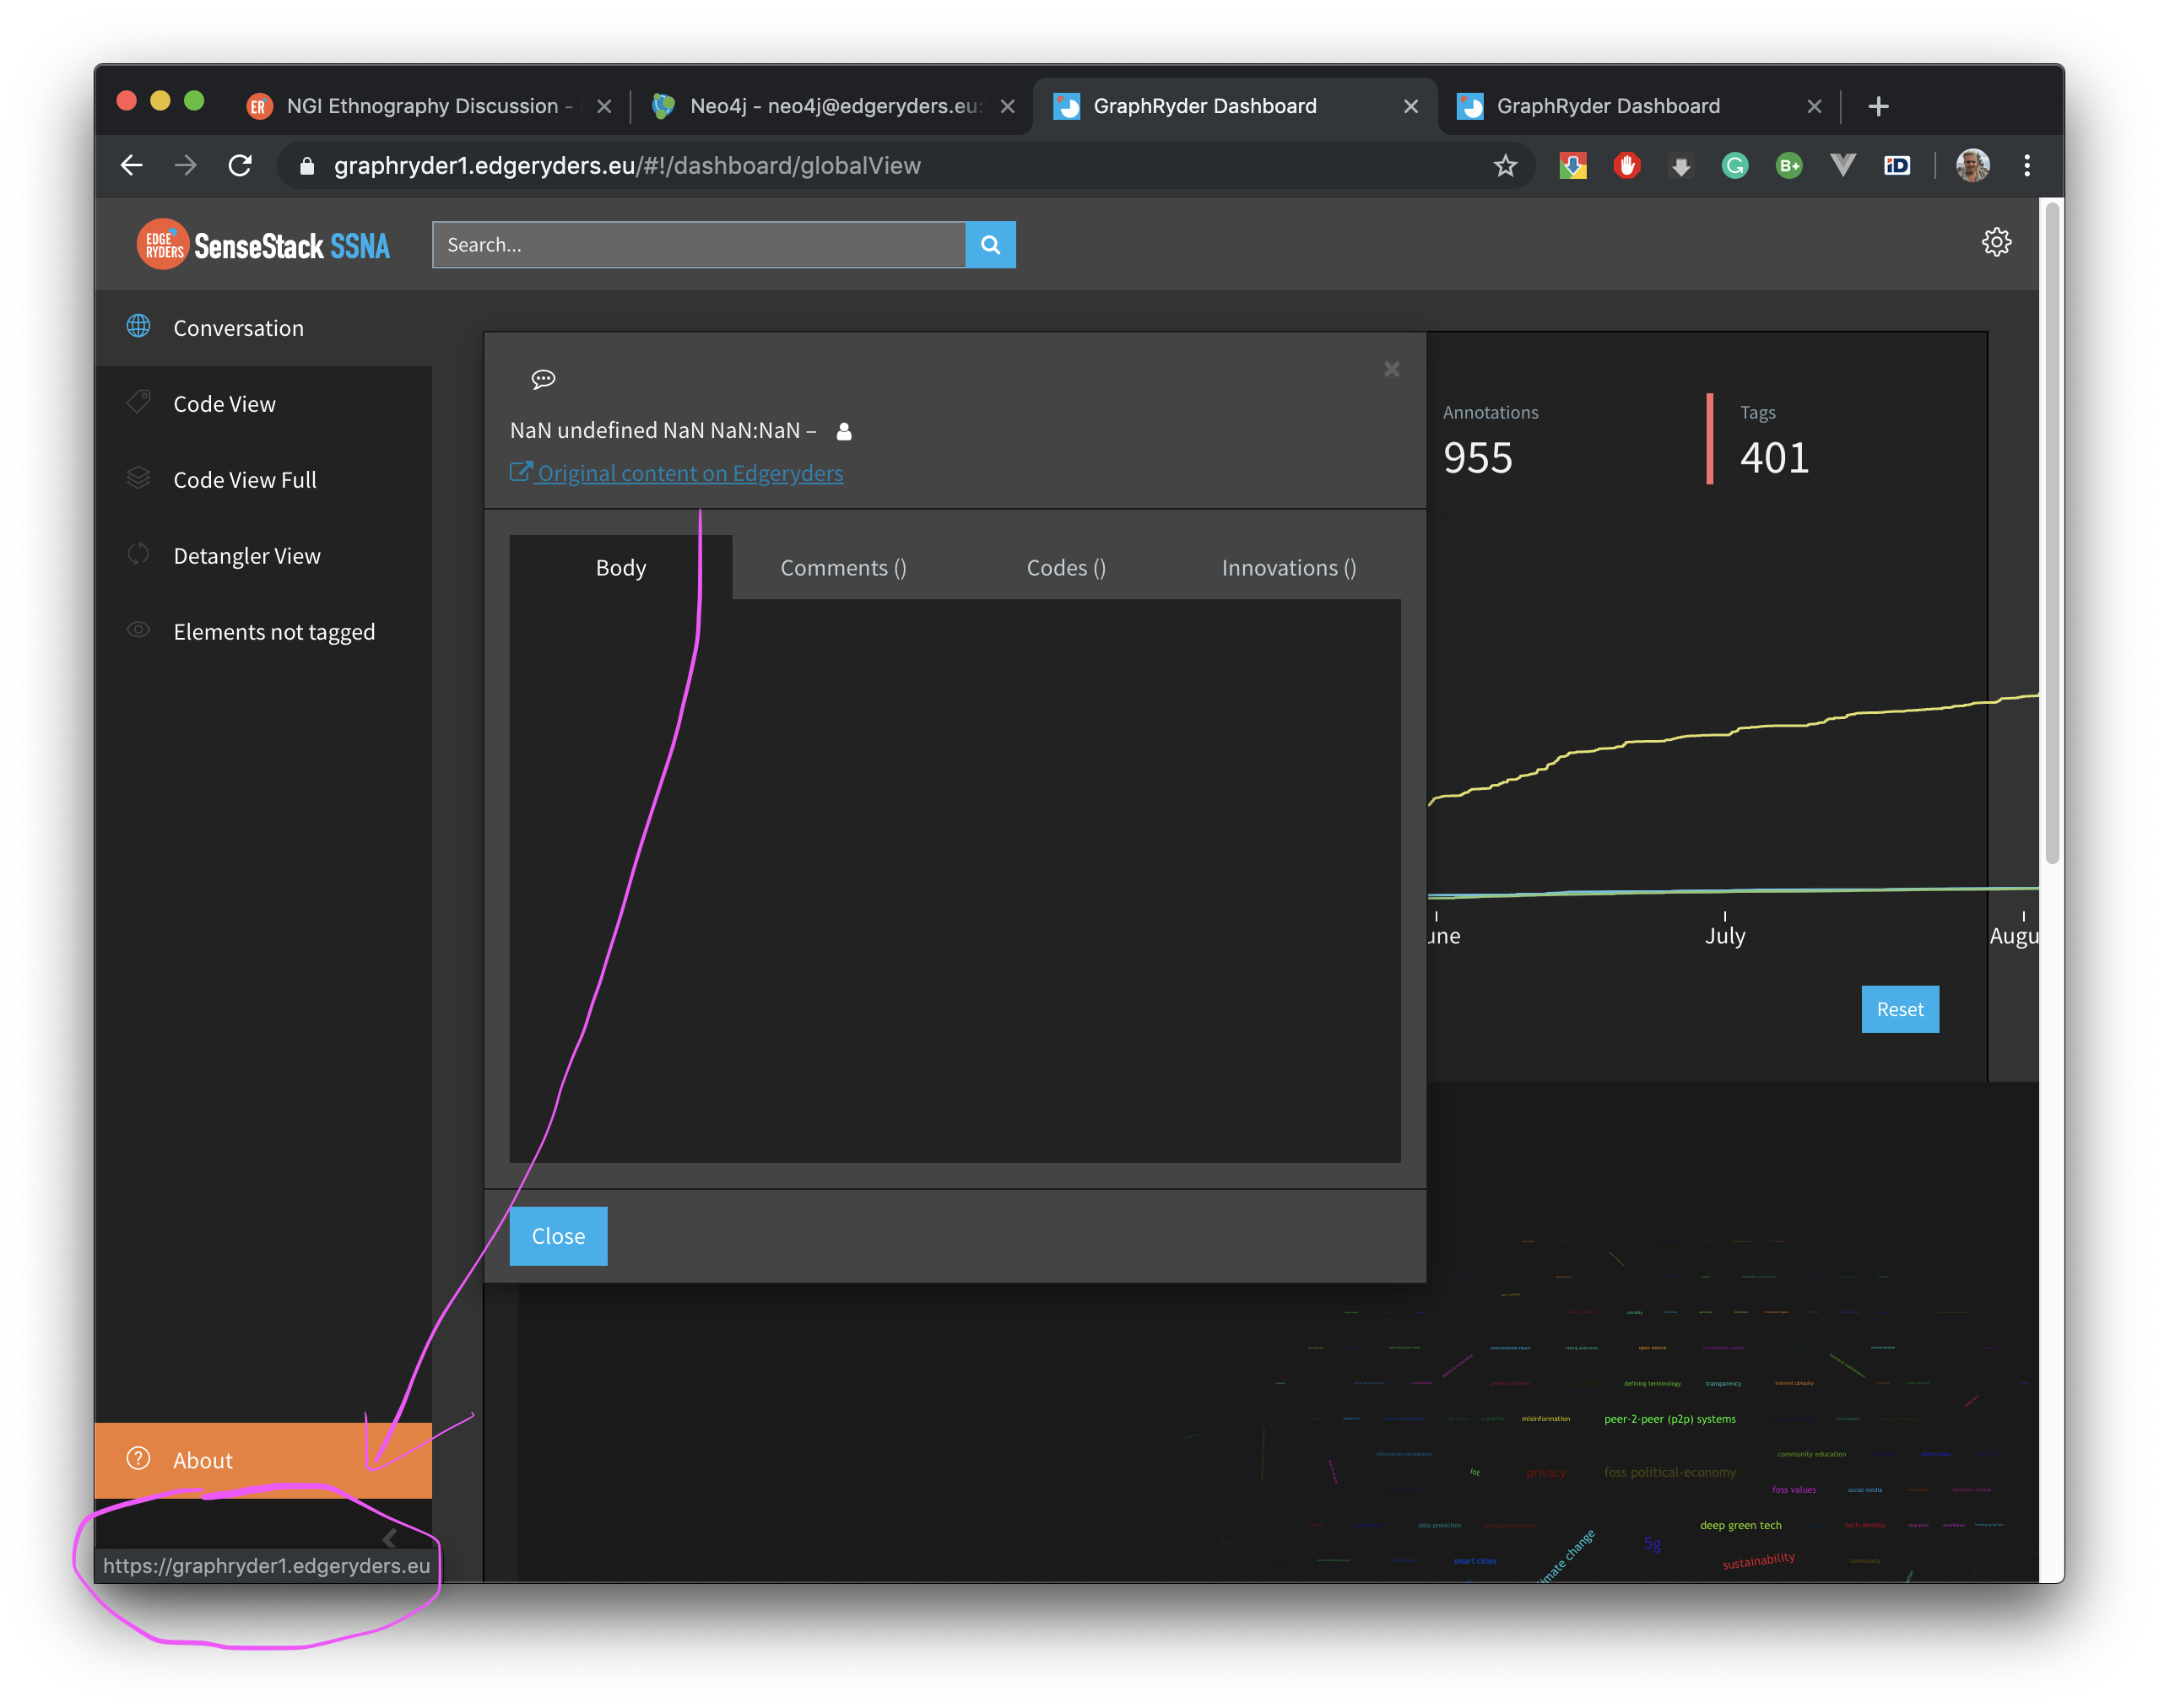Click the search magnifier button

(990, 245)
